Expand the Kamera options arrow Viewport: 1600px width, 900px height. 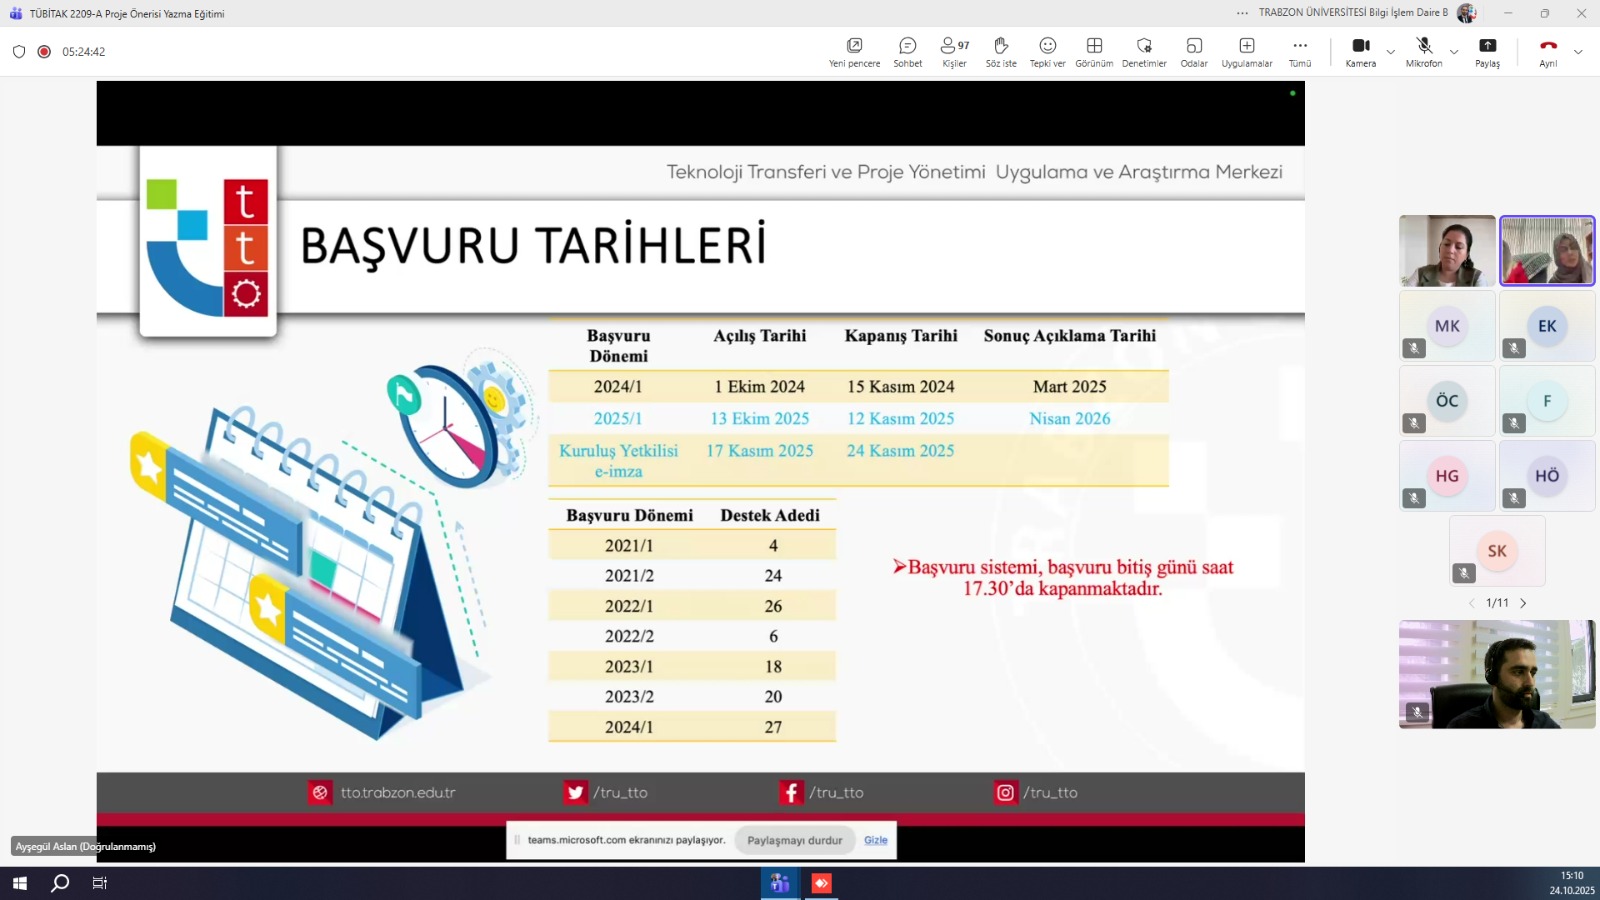click(x=1390, y=52)
